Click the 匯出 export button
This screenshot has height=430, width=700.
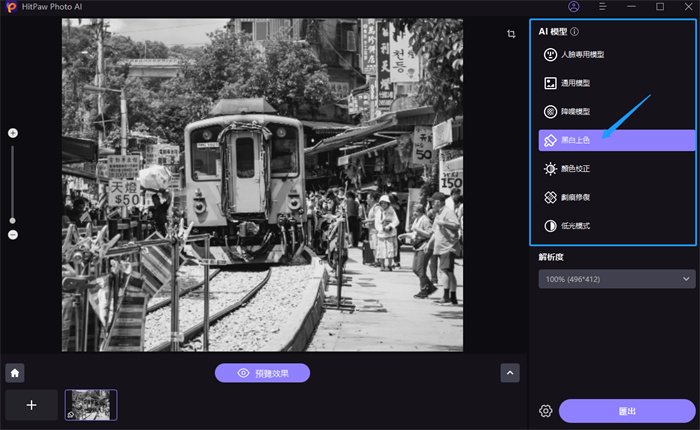(627, 411)
